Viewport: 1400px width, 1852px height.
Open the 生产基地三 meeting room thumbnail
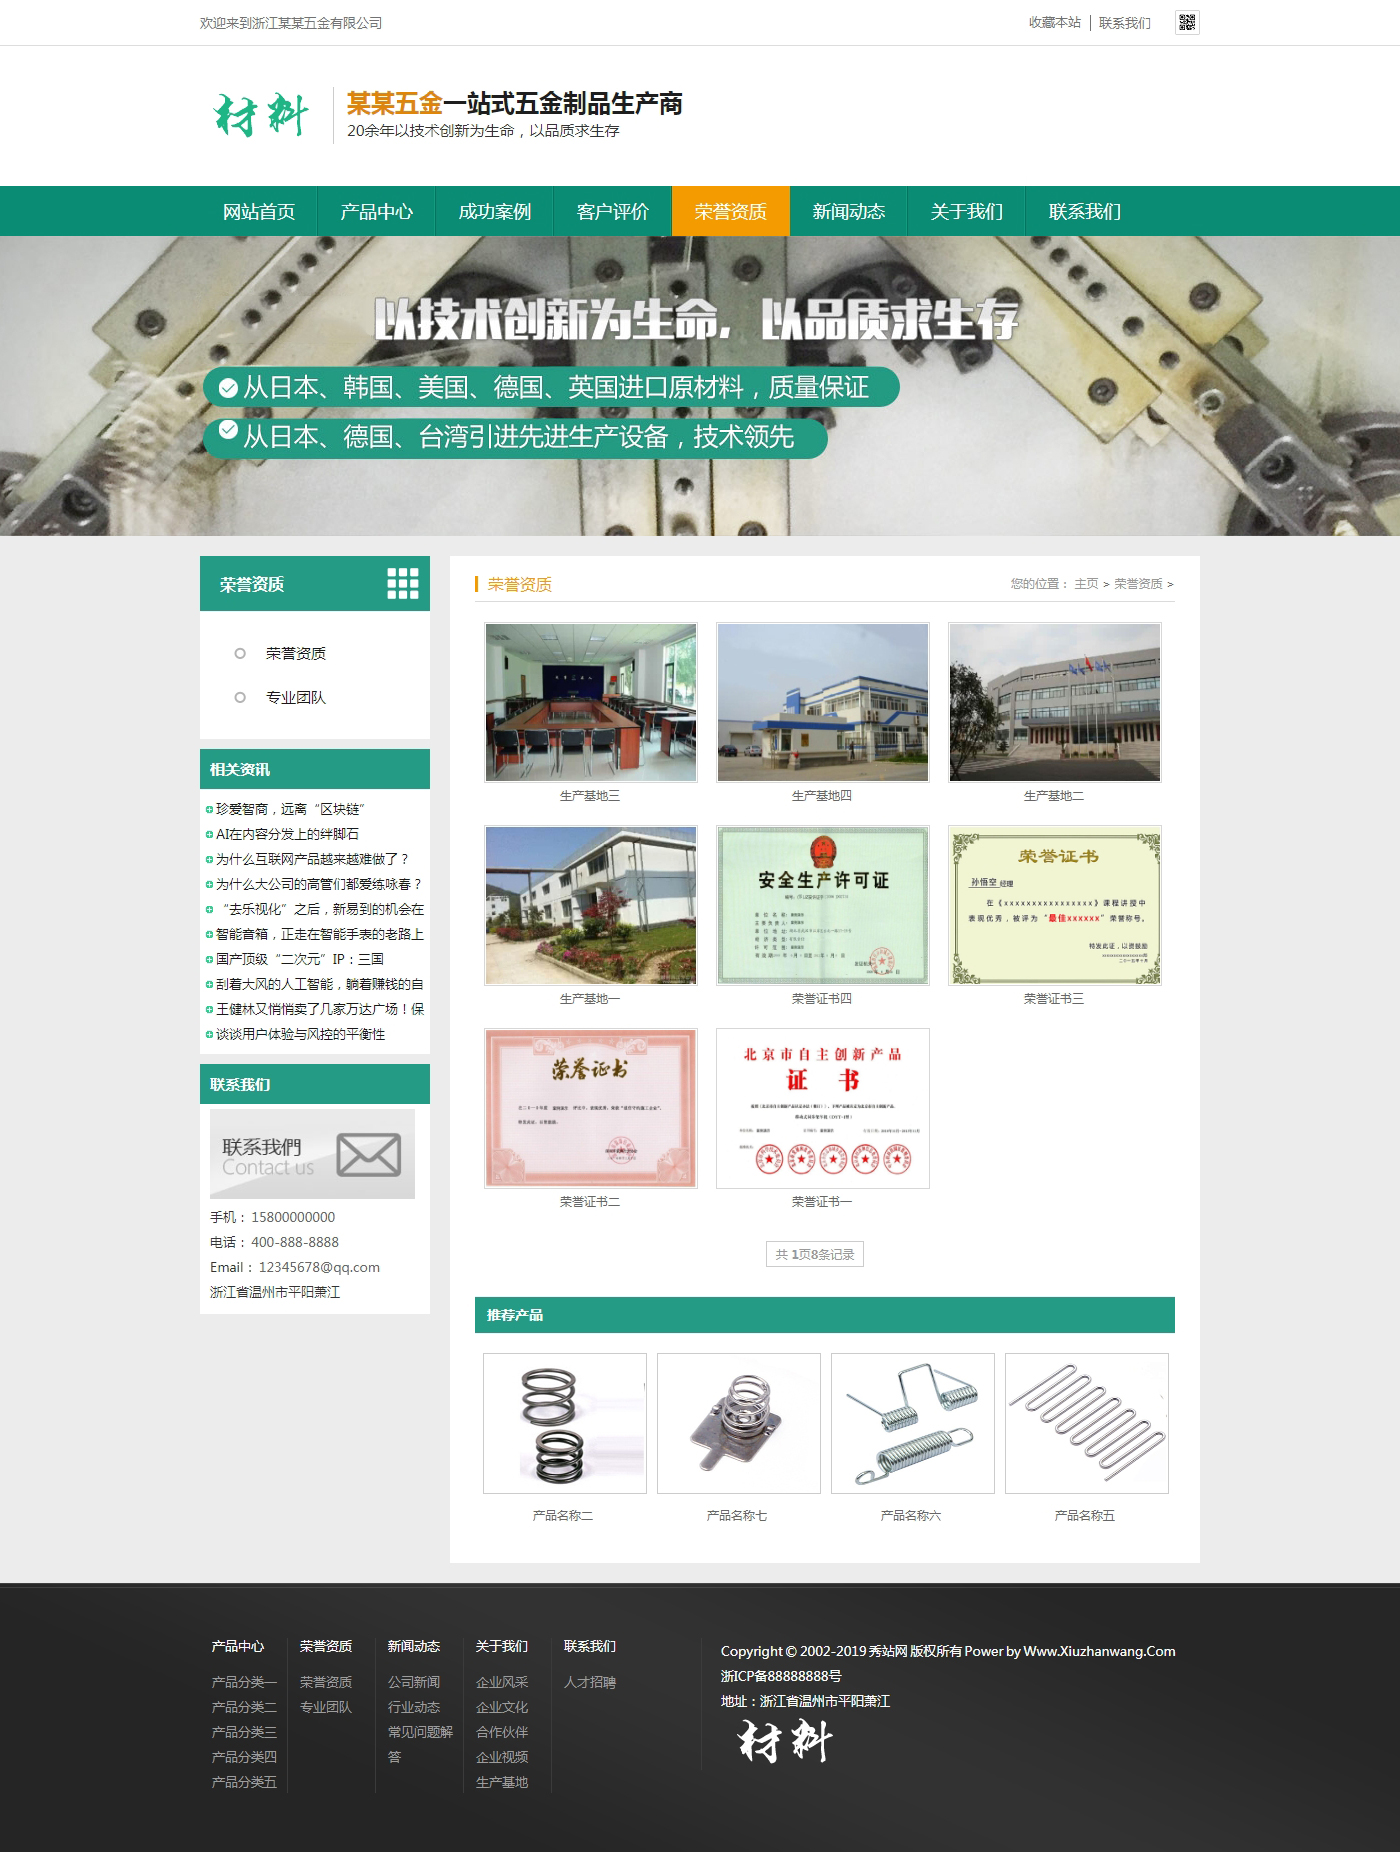pos(591,702)
